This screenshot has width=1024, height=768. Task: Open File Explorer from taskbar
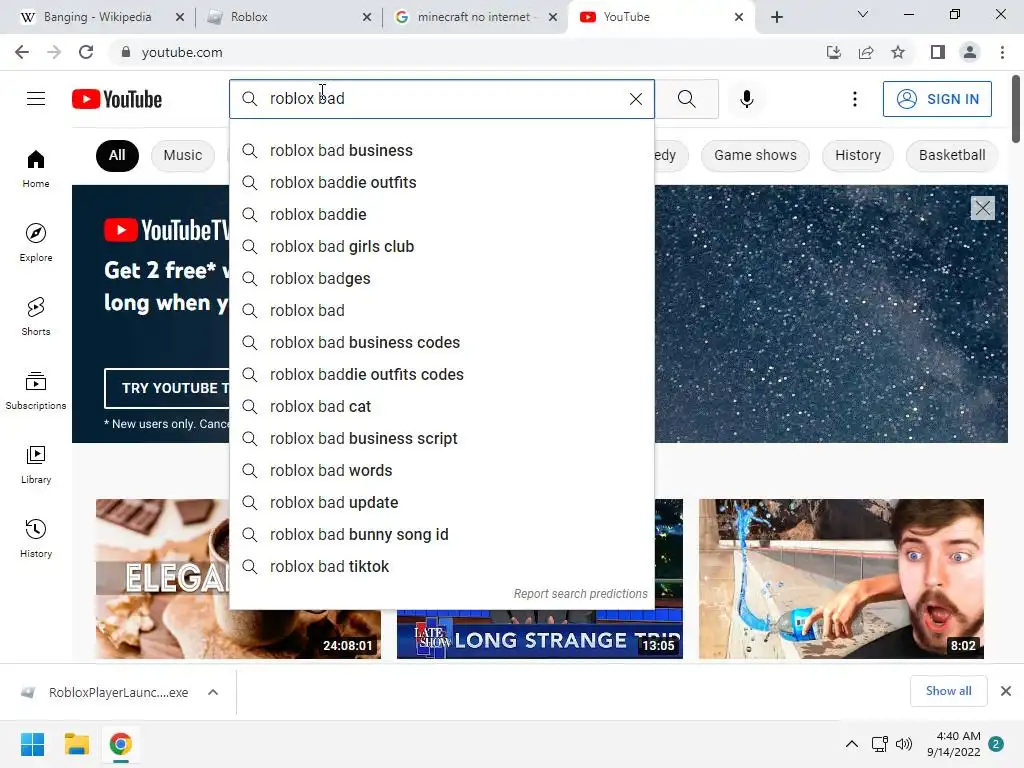pyautogui.click(x=76, y=744)
